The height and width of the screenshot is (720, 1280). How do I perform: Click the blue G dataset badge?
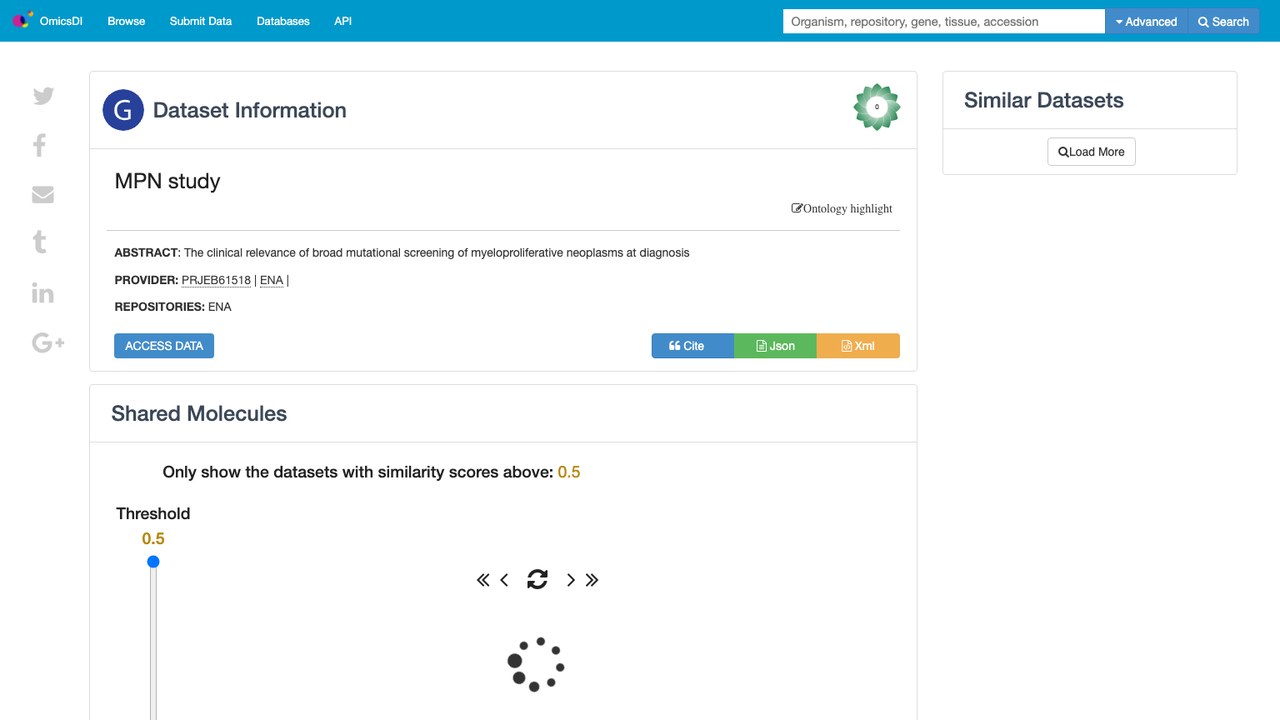[123, 110]
